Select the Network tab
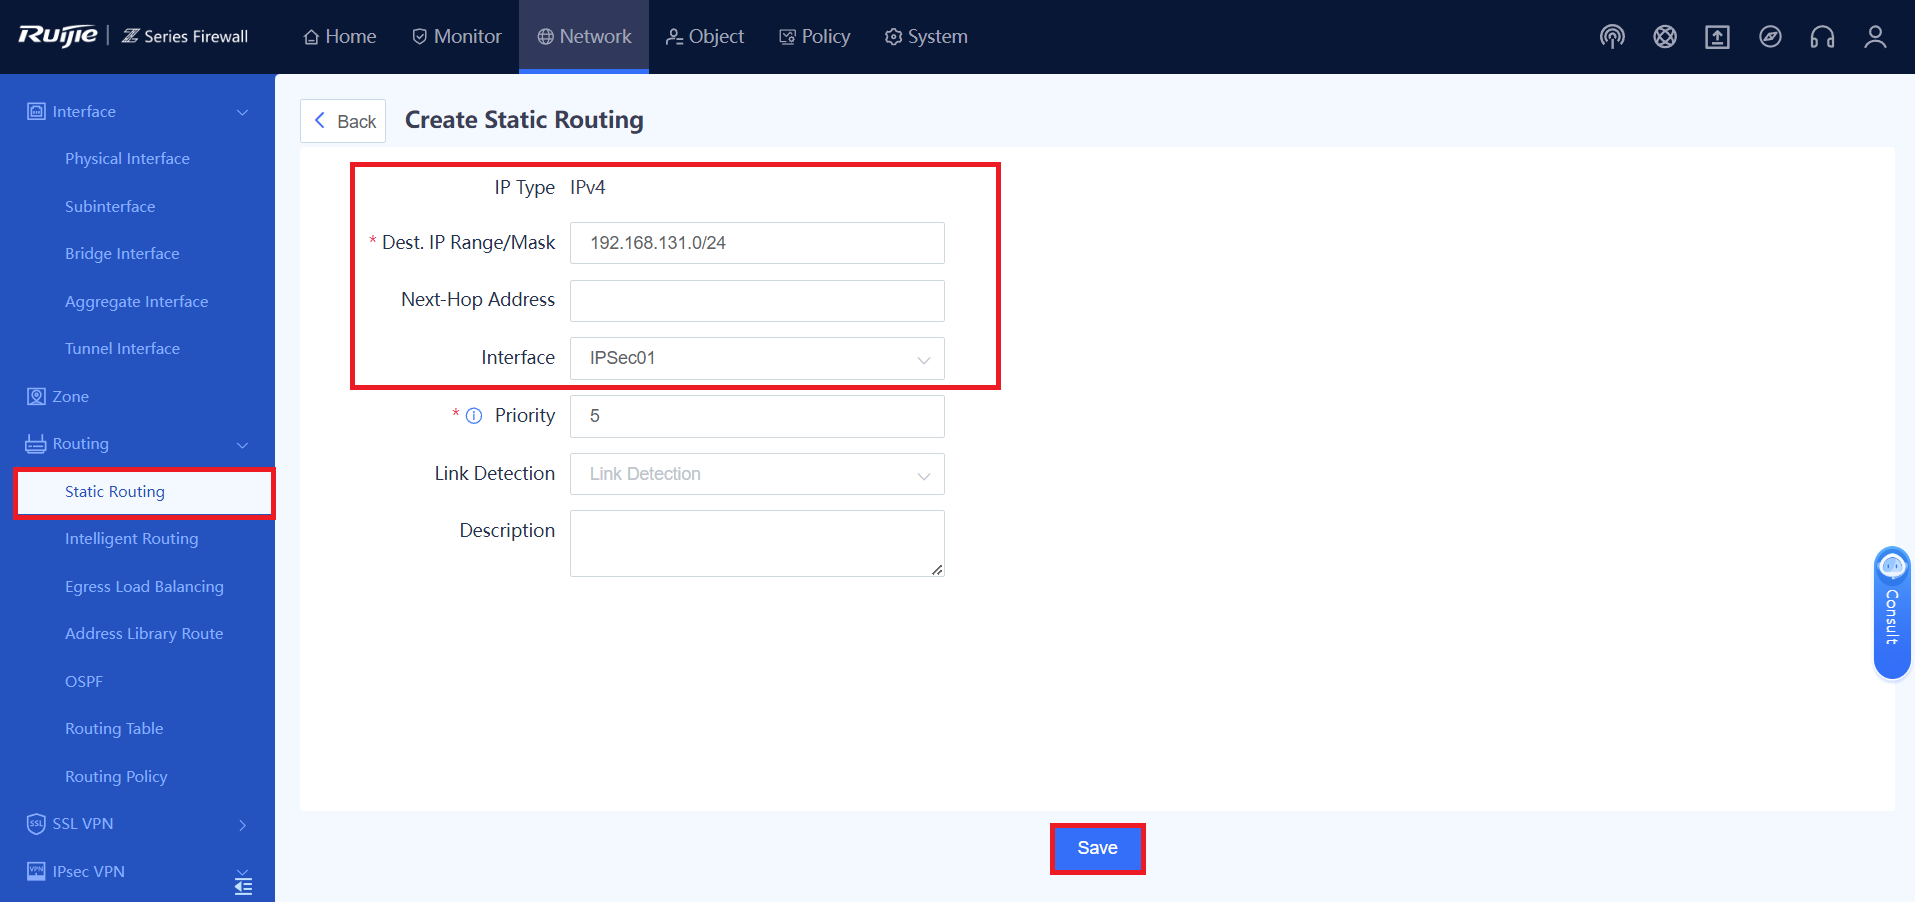 pos(584,37)
